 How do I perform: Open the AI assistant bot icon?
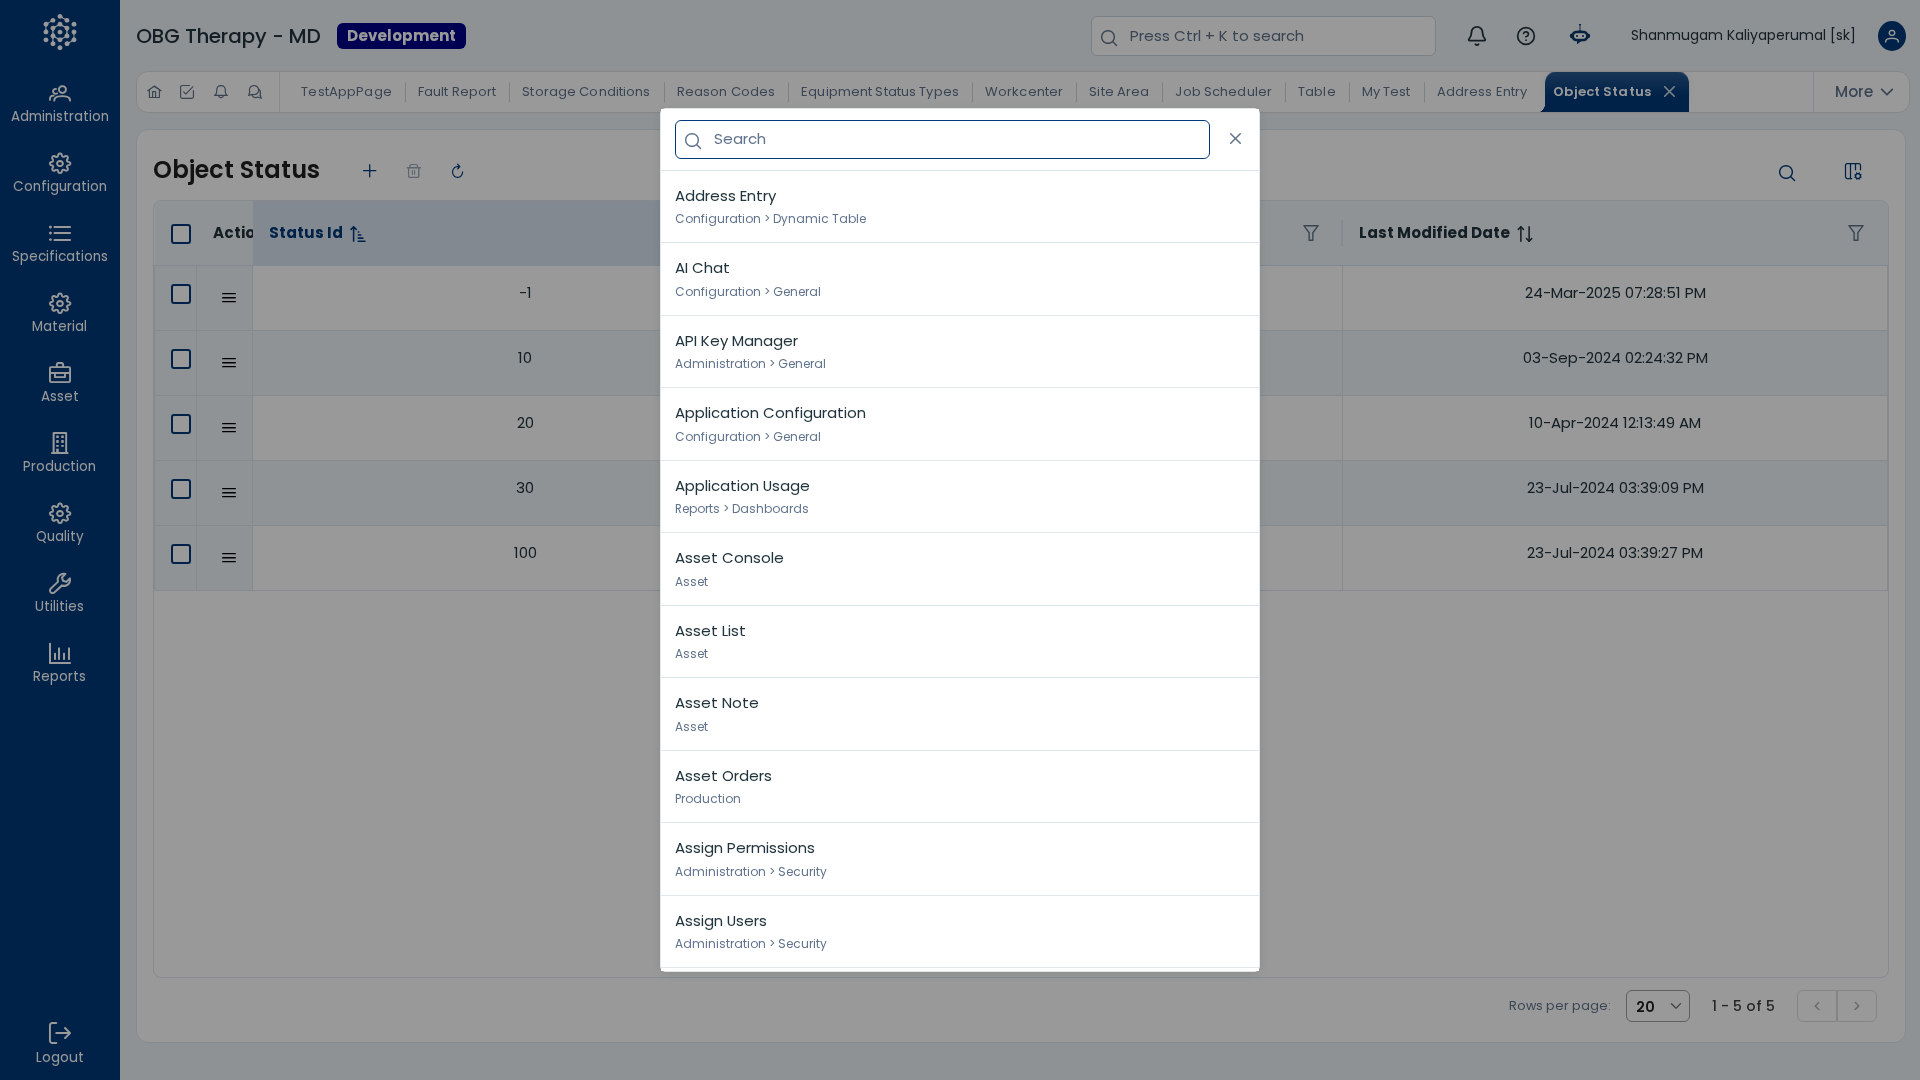pyautogui.click(x=1580, y=36)
